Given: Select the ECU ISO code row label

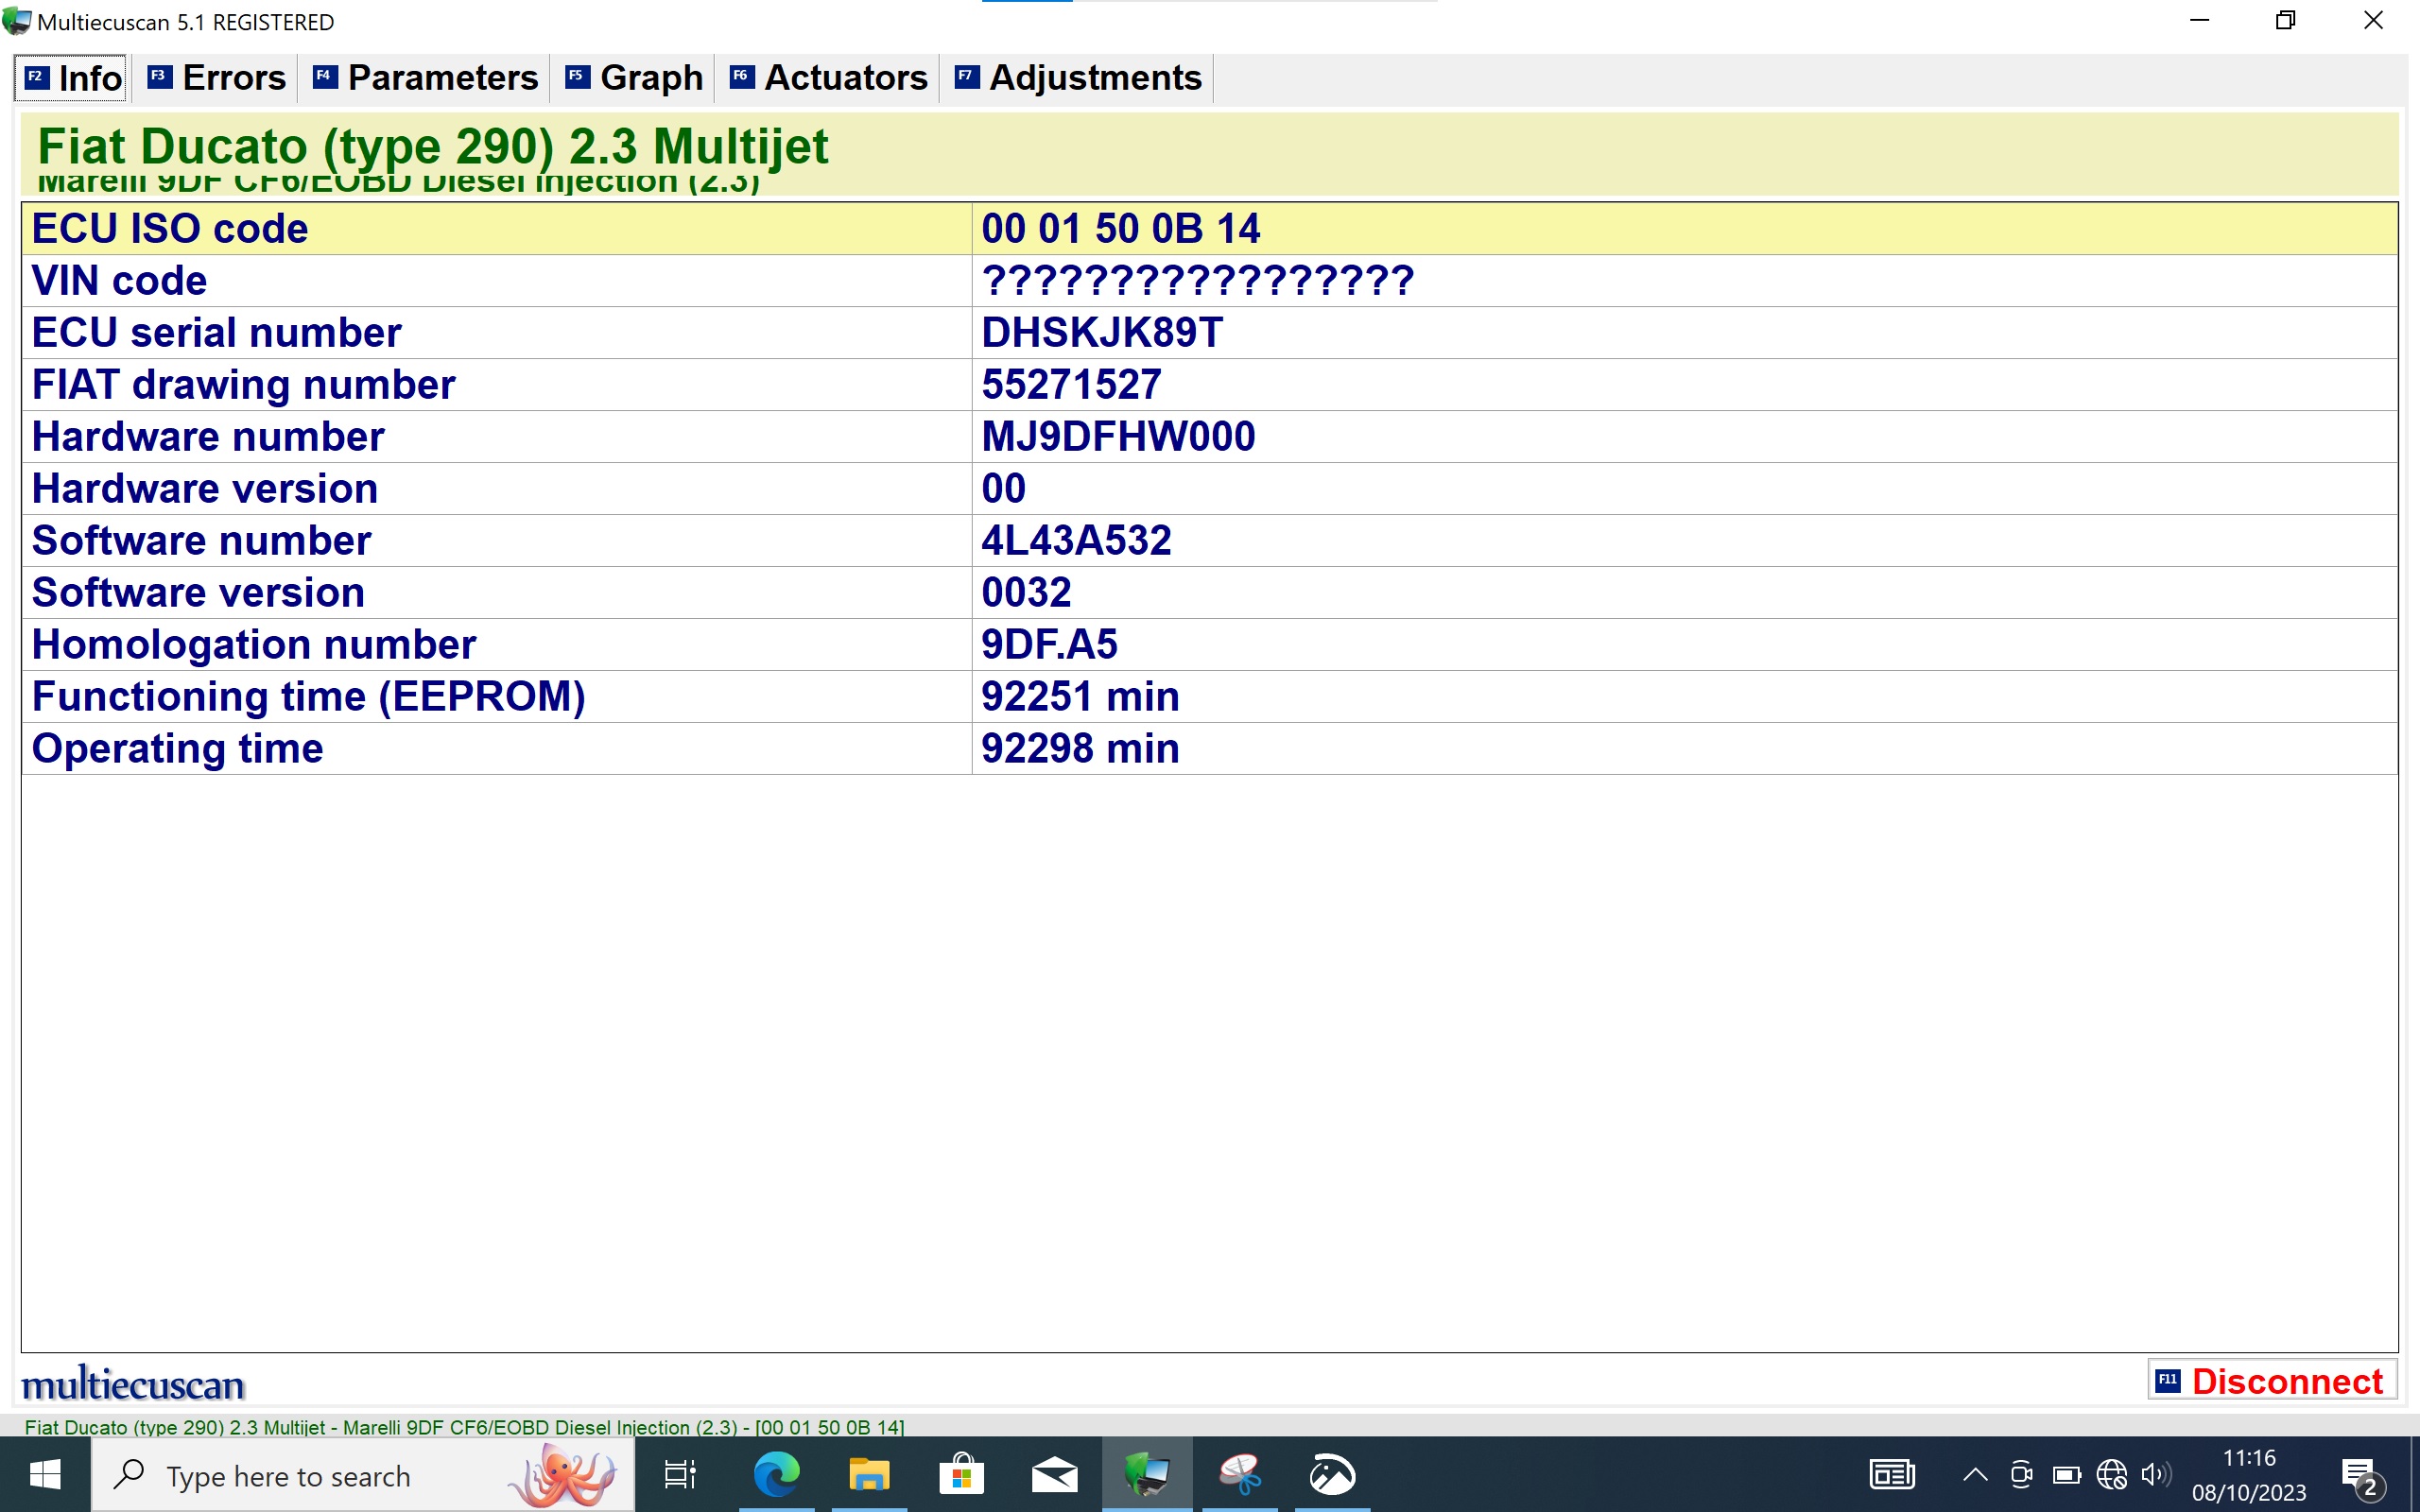Looking at the screenshot, I should [x=170, y=229].
